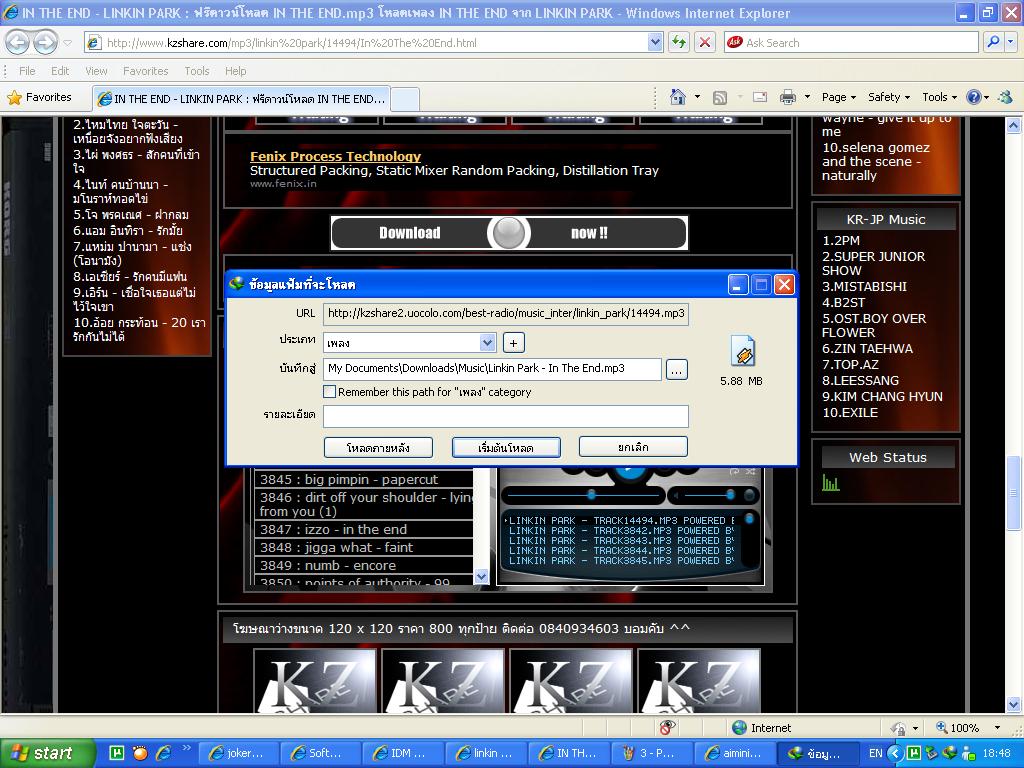Click the orange quick launch icon
The width and height of the screenshot is (1024, 768).
[x=140, y=753]
